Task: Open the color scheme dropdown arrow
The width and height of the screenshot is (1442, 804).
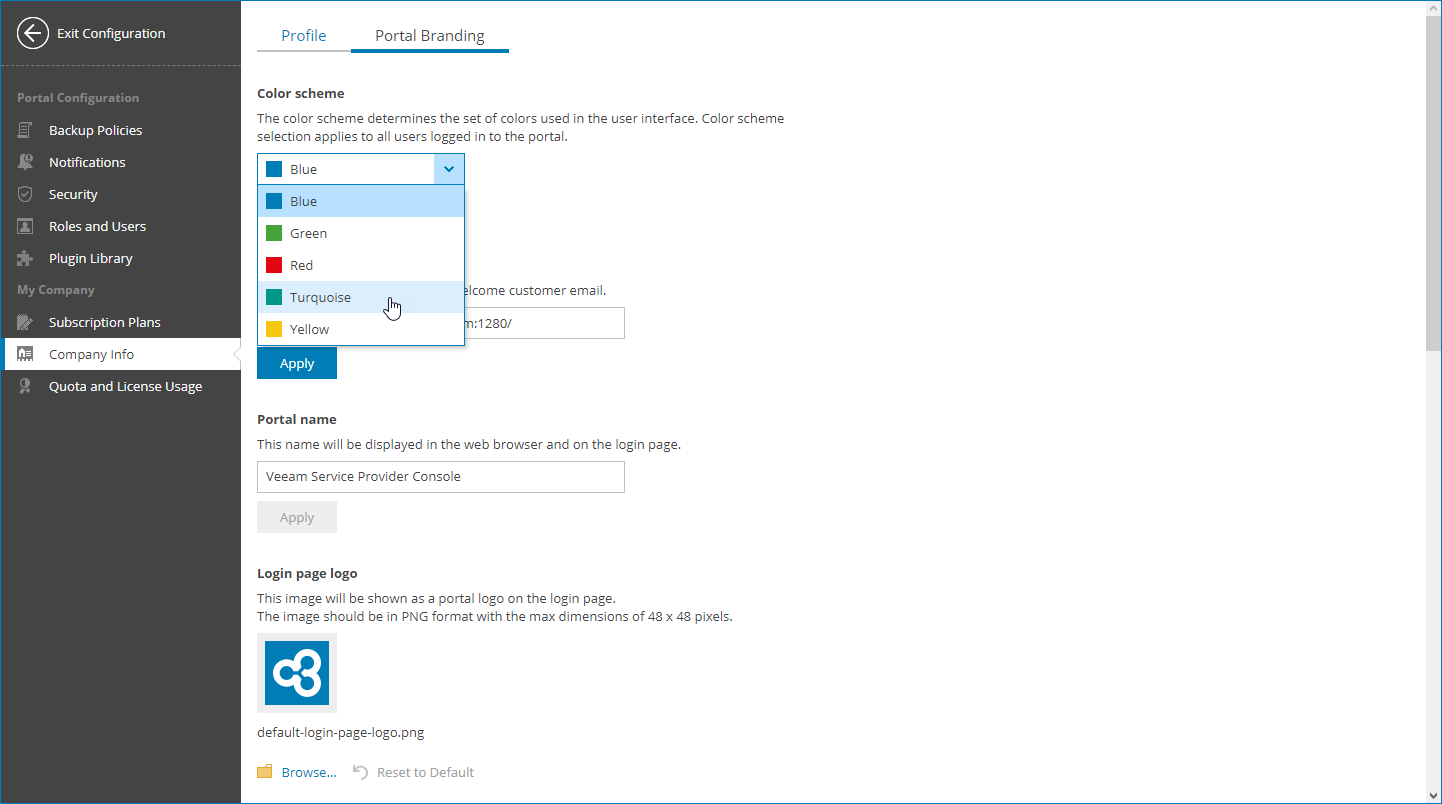Action: pos(448,168)
